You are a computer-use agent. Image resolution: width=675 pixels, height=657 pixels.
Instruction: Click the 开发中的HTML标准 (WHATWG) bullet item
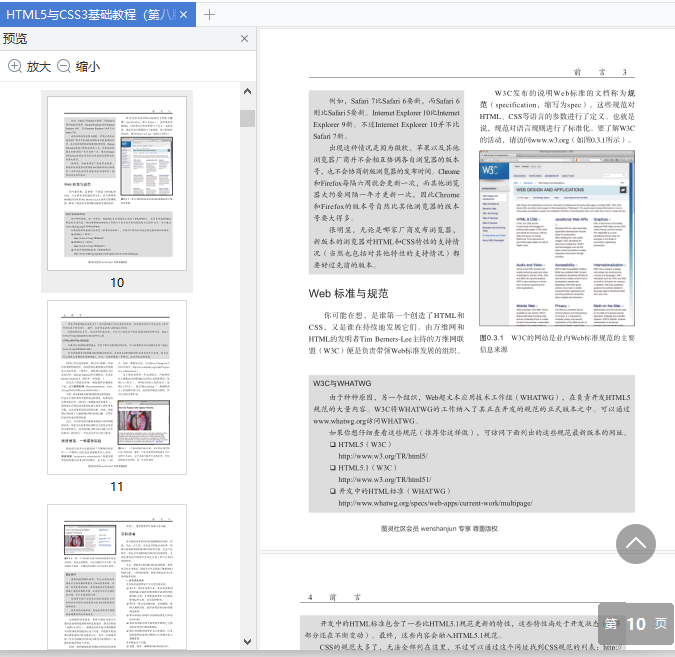(x=390, y=491)
